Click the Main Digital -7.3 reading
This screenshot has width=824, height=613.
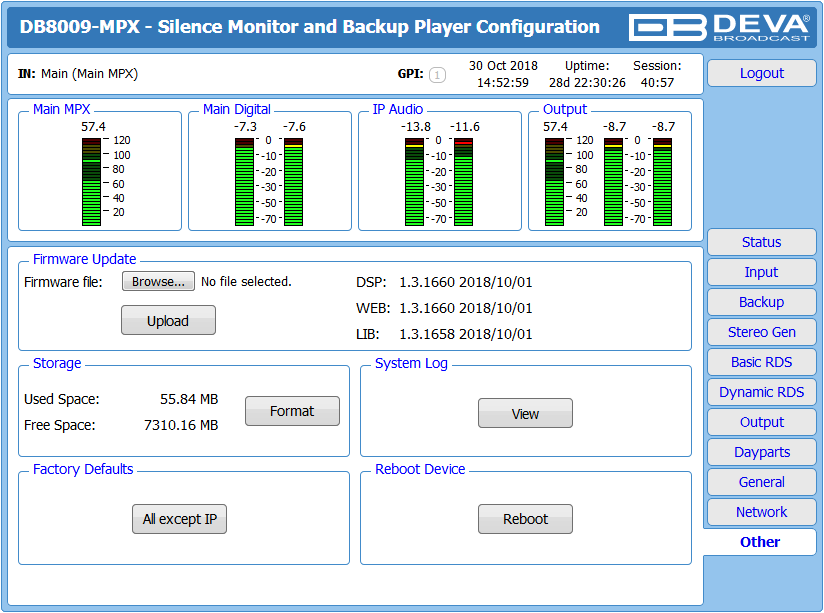click(x=245, y=127)
